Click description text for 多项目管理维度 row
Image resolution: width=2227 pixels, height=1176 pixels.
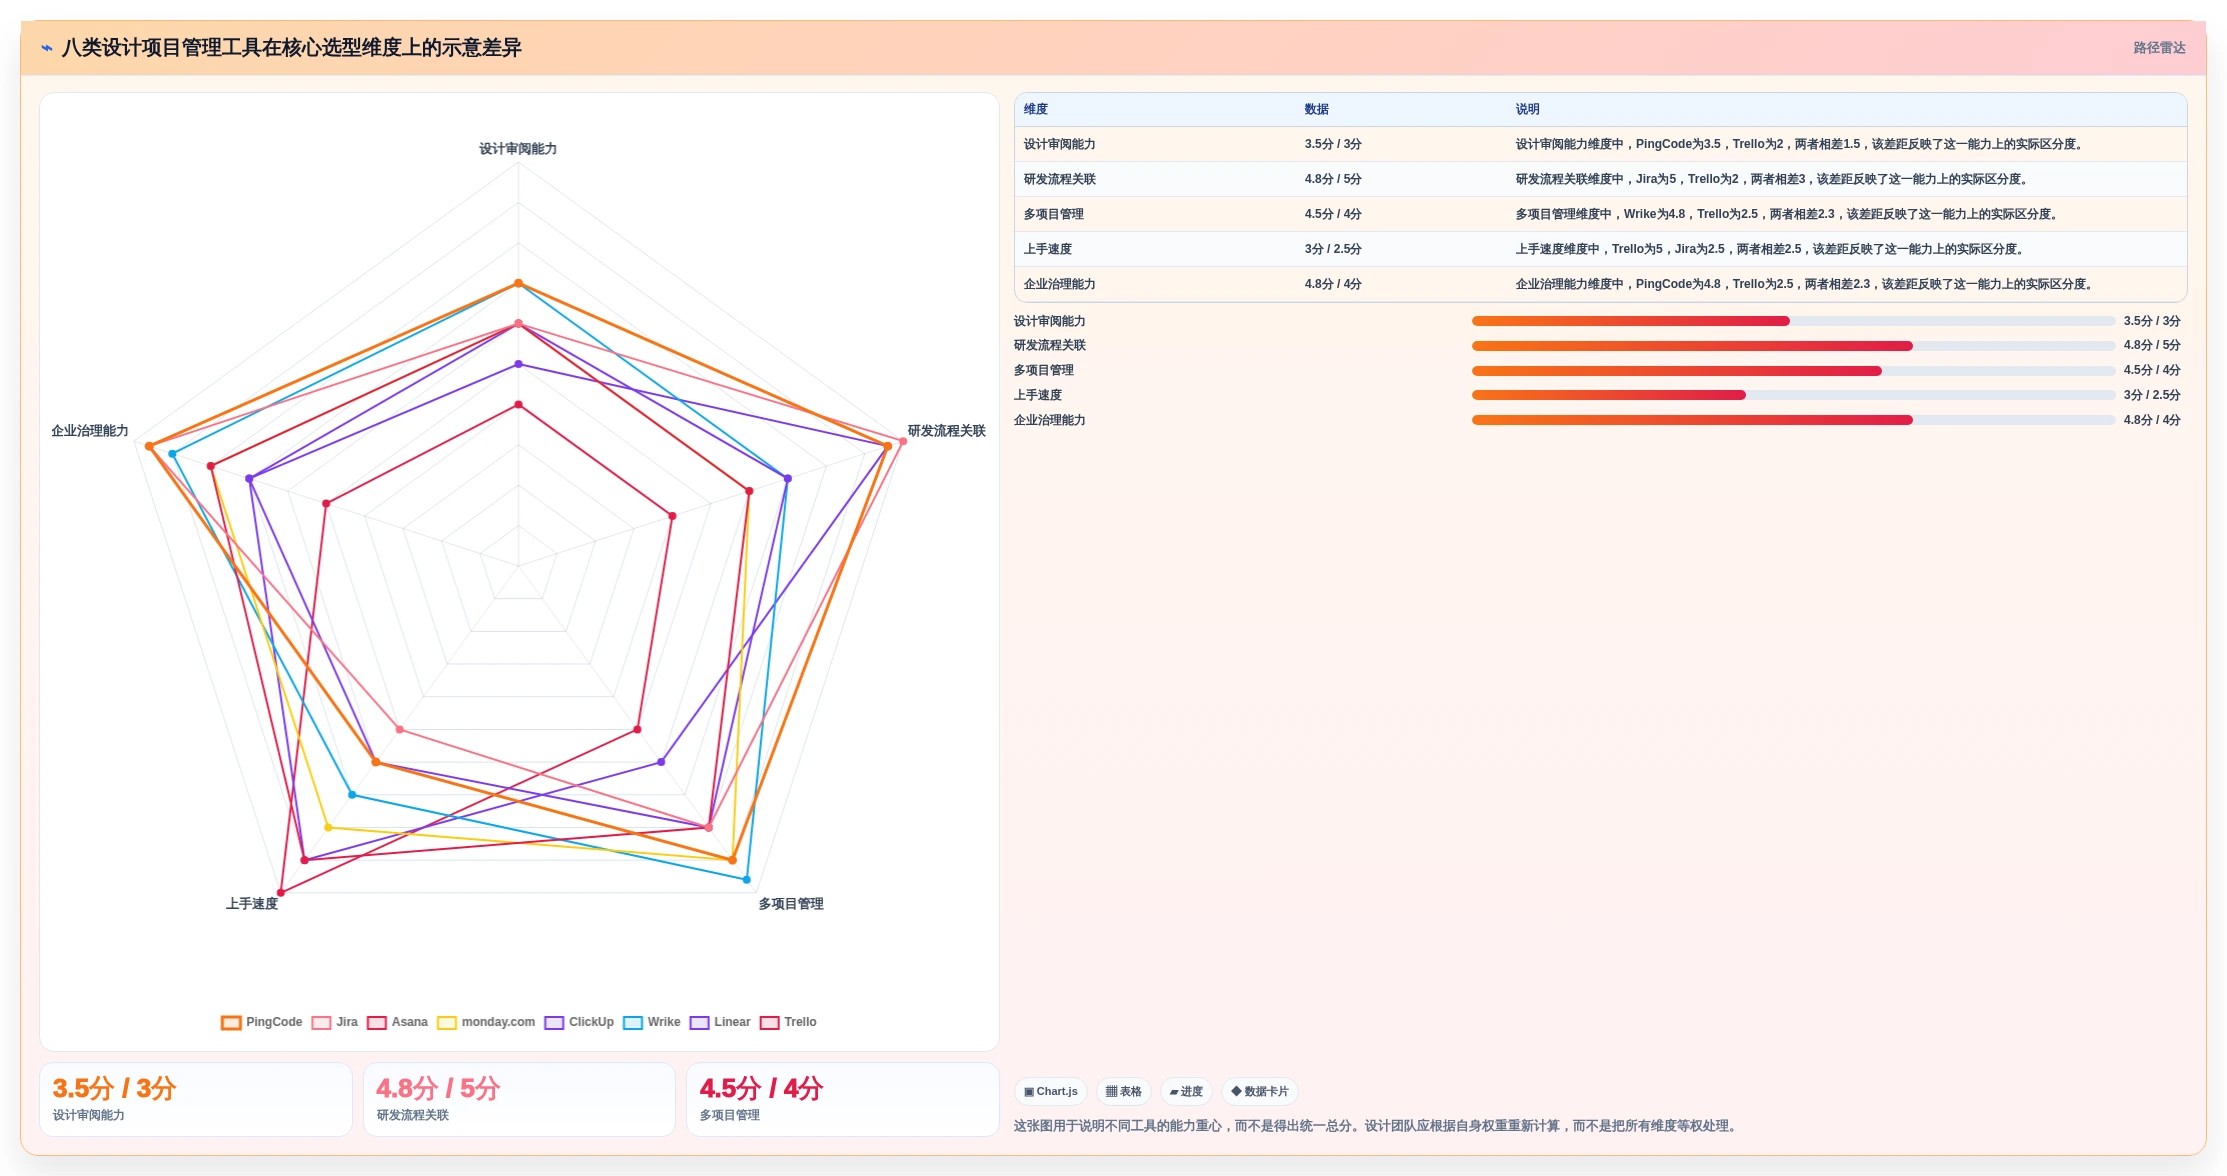point(1788,214)
